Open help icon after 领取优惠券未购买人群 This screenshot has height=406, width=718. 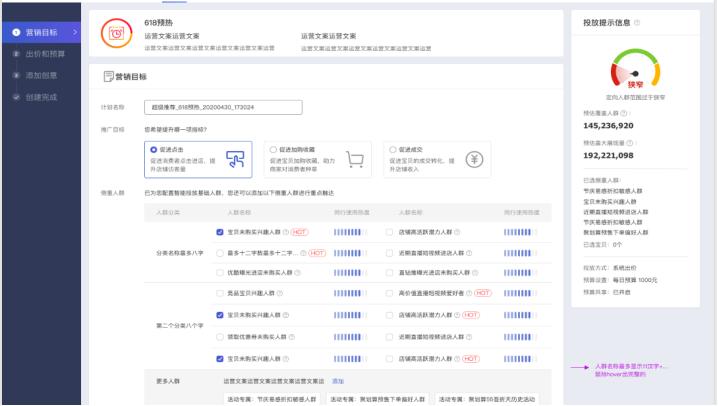pos(292,337)
